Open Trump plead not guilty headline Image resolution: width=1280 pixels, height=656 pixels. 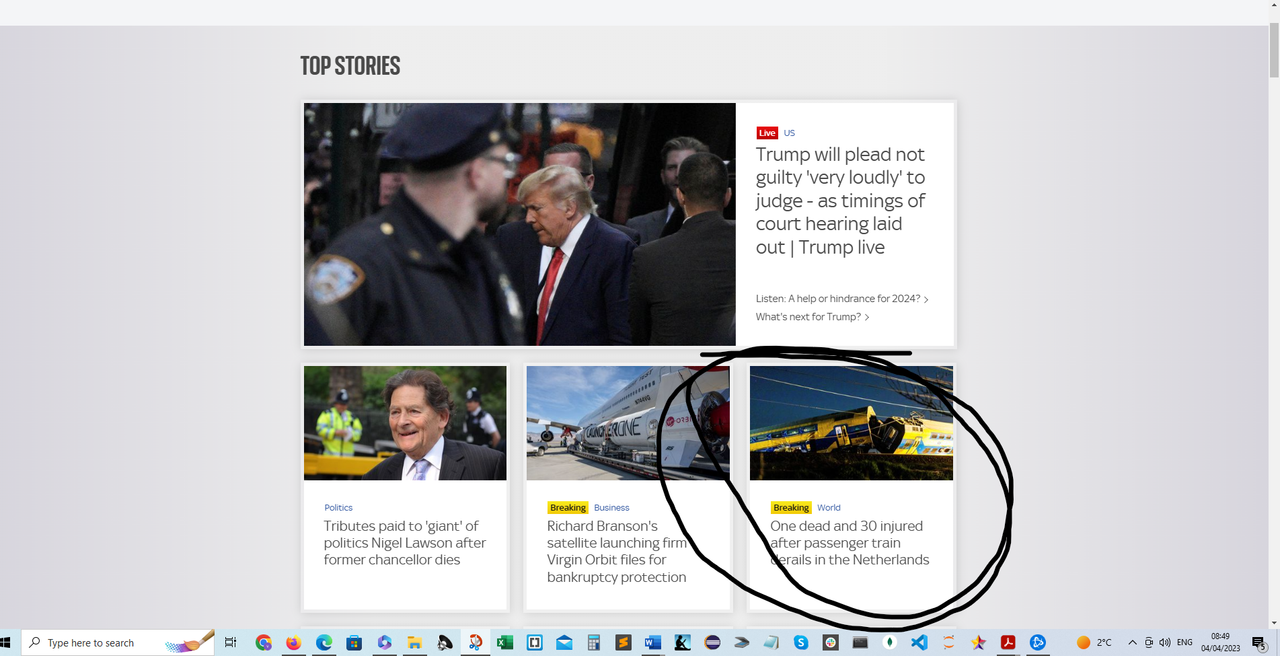840,200
